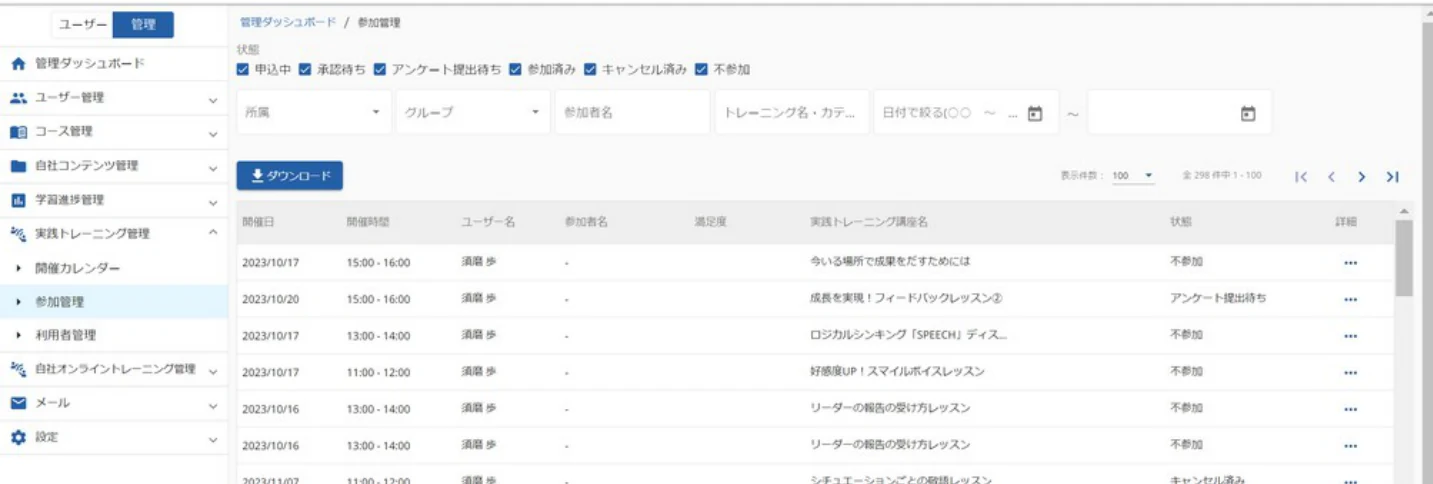Screen dimensions: 1433x484
Task: Sort by the 開催日 column header
Action: coord(257,222)
